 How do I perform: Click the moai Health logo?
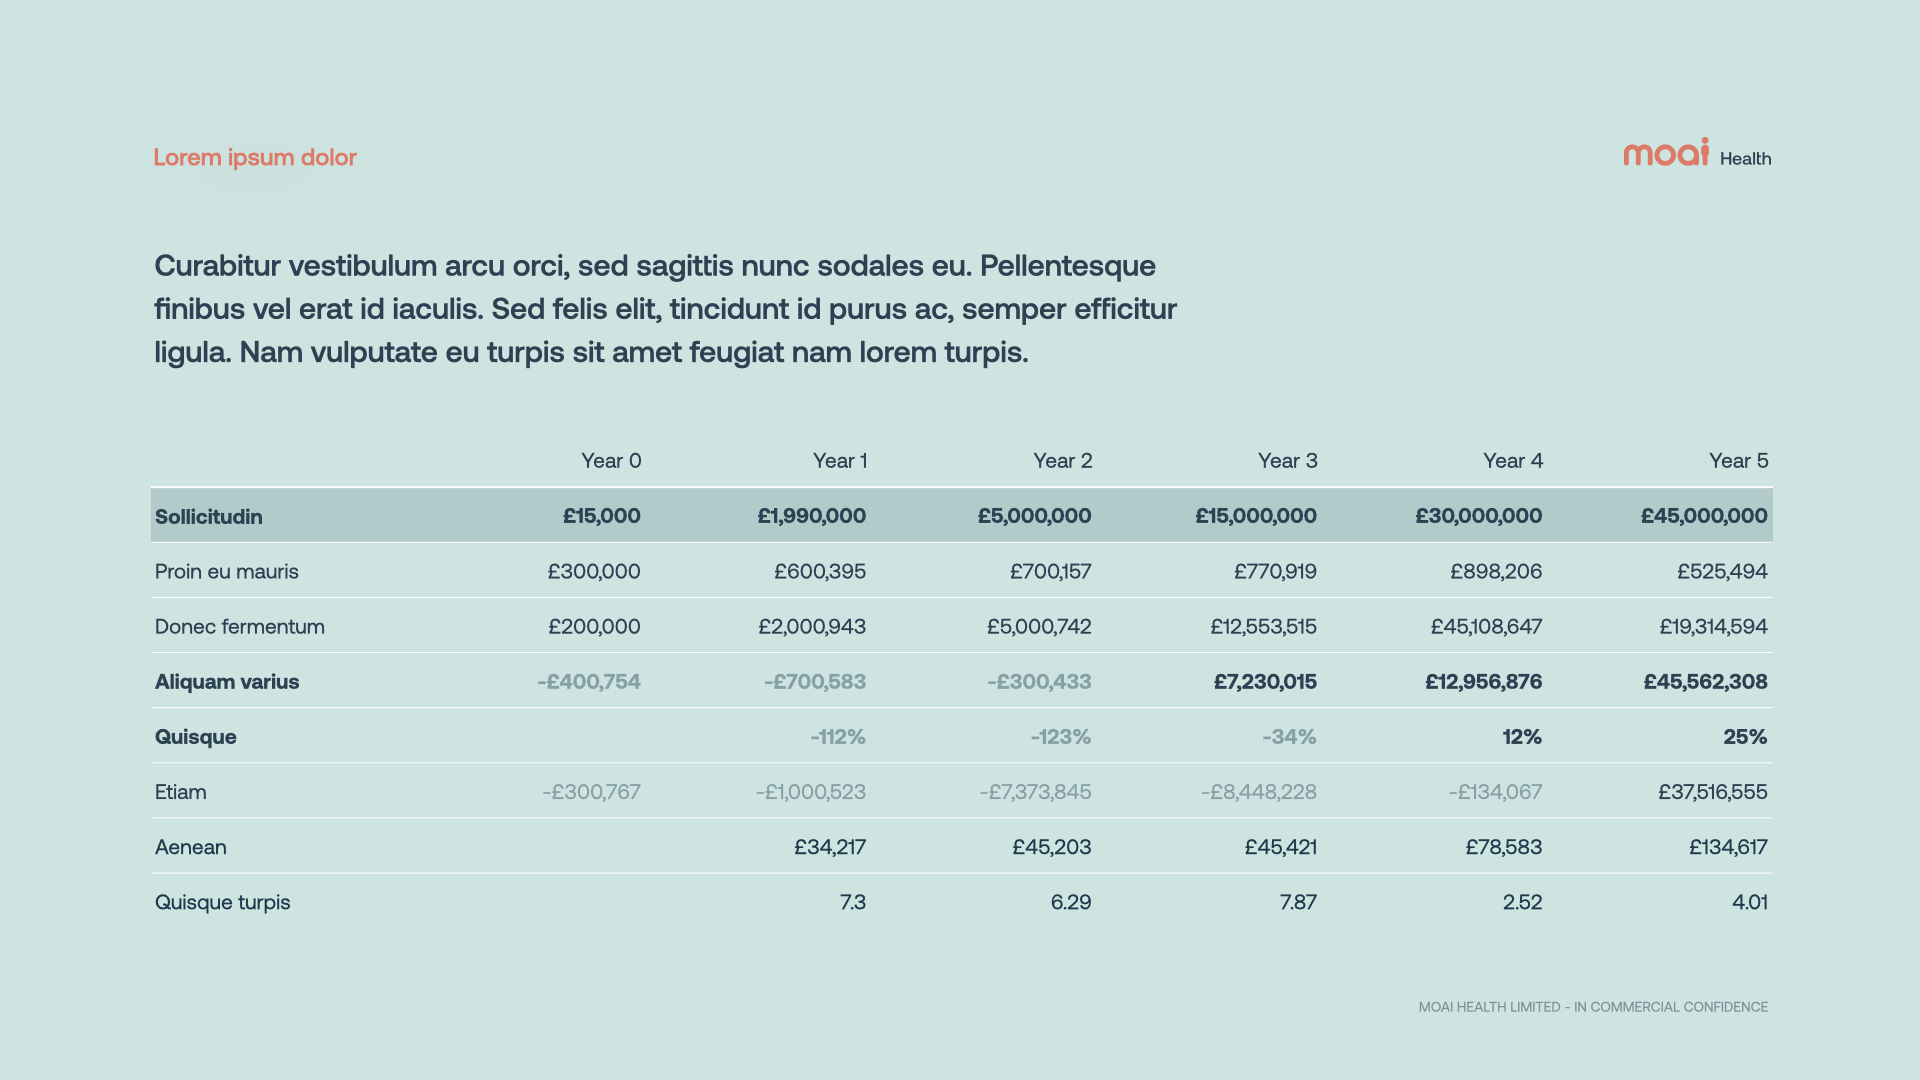click(1696, 154)
